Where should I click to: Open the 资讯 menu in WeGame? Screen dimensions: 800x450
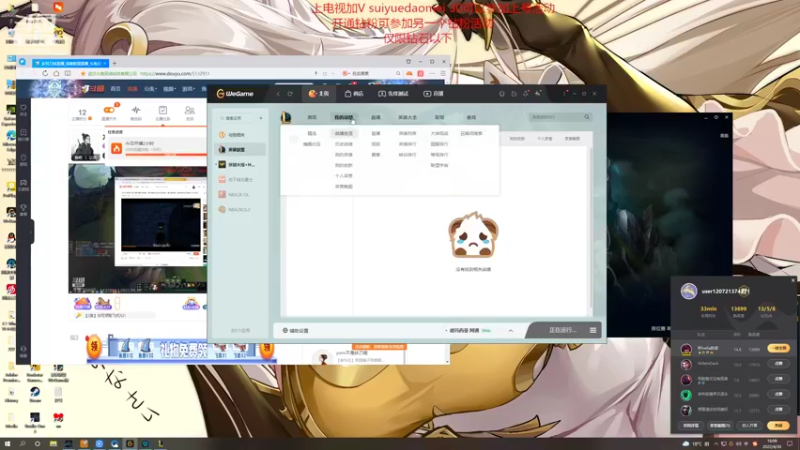point(312,117)
